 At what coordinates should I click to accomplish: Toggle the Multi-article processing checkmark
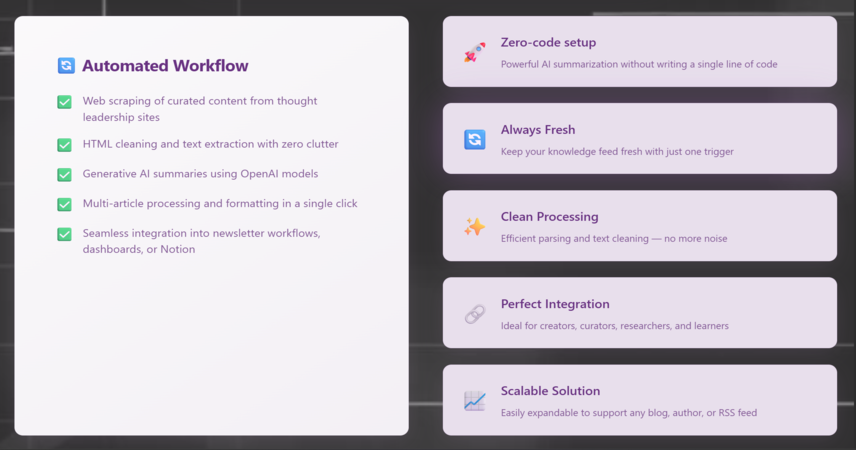[64, 204]
